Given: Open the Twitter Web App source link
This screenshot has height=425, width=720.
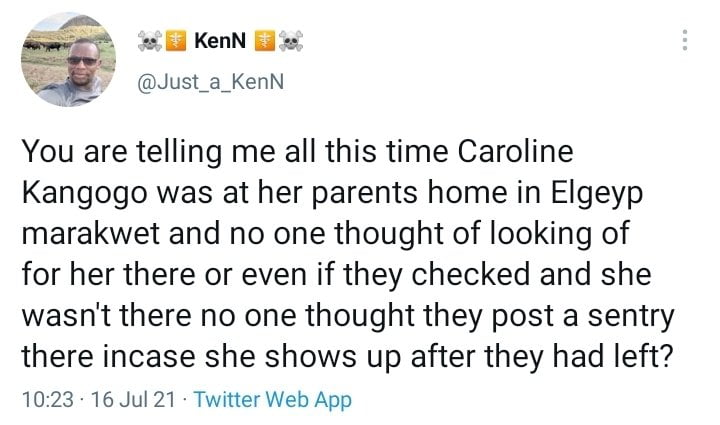Looking at the screenshot, I should point(273,399).
